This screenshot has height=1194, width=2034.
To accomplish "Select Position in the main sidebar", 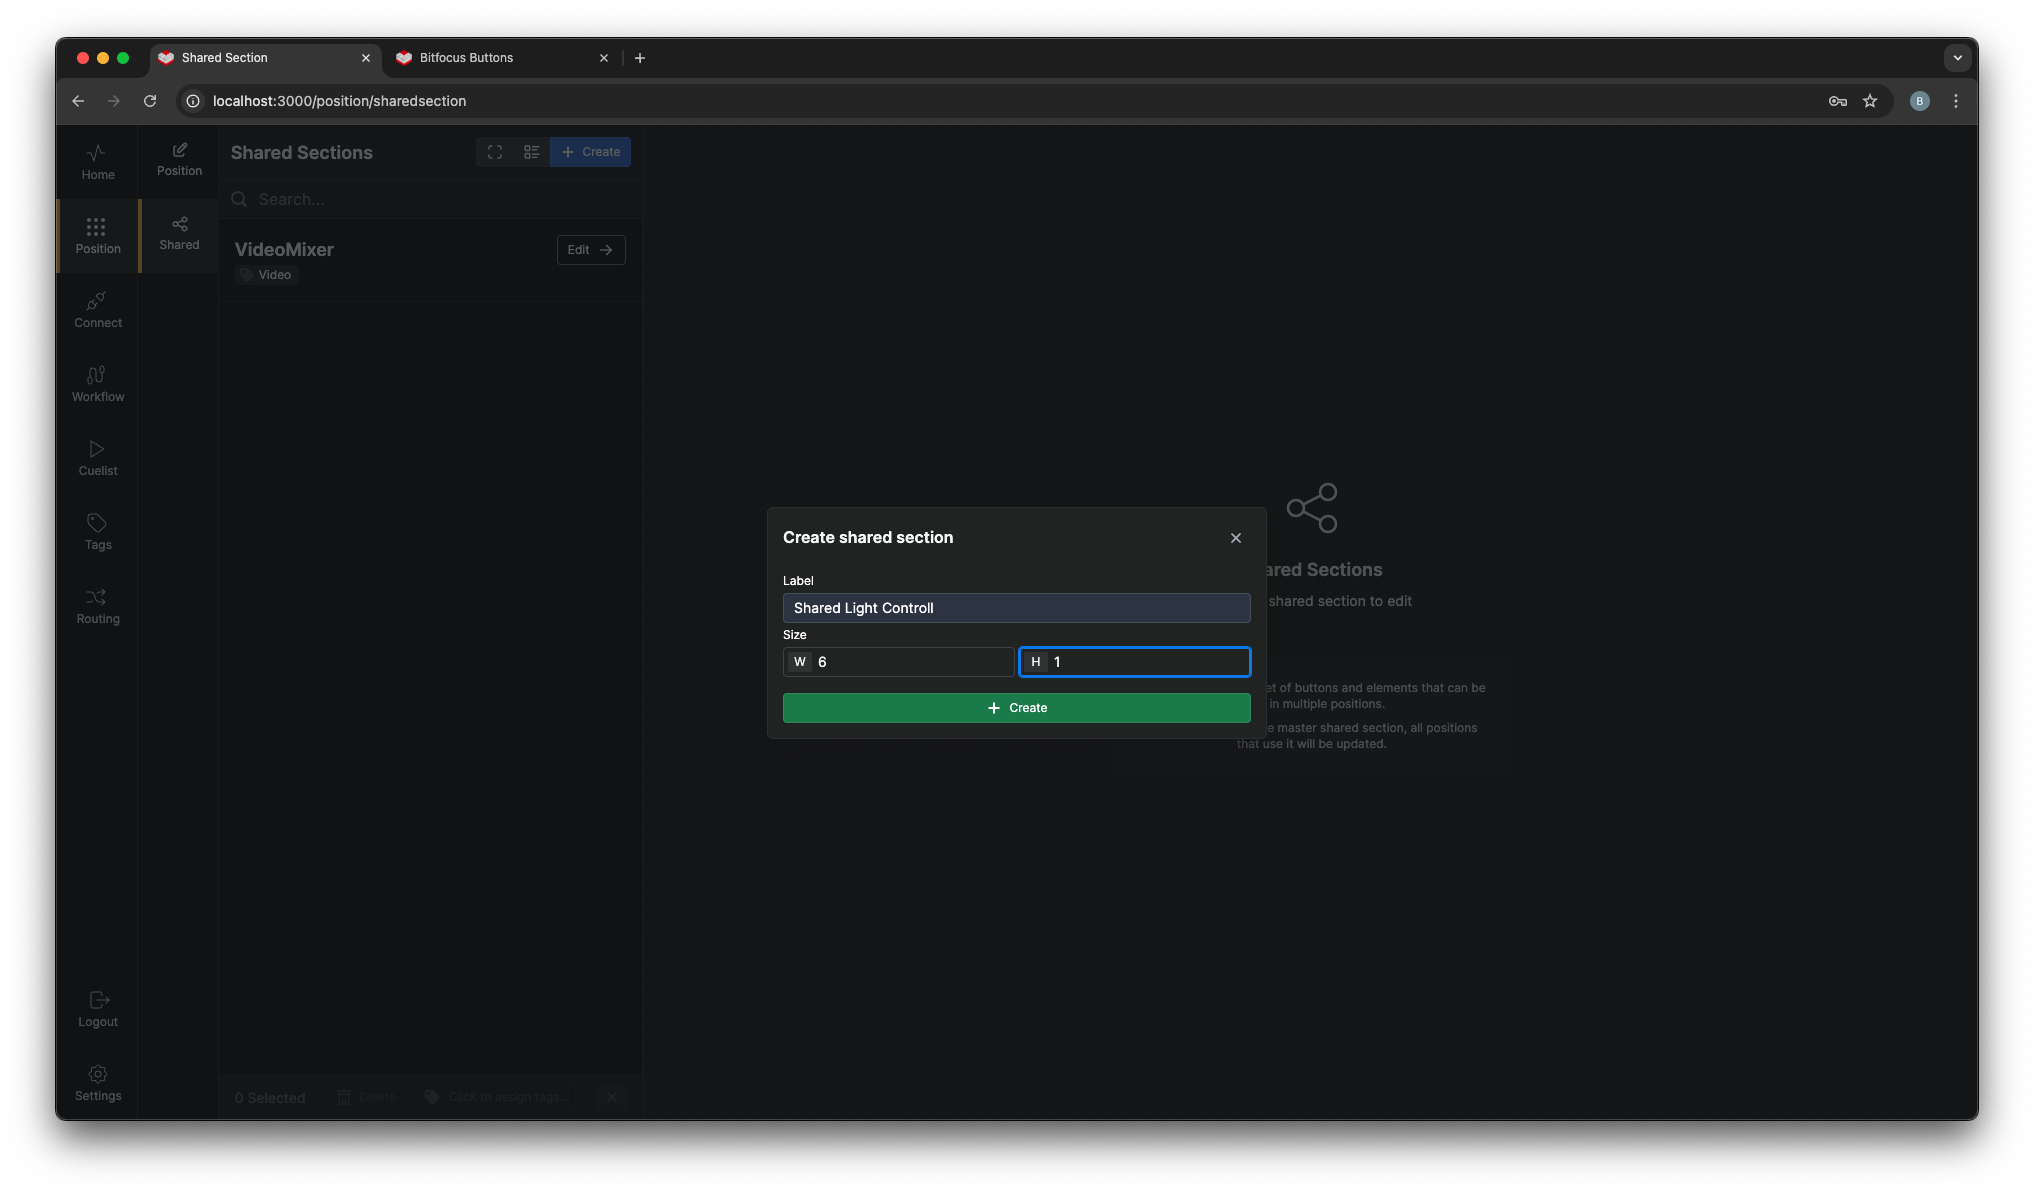I will click(x=97, y=236).
